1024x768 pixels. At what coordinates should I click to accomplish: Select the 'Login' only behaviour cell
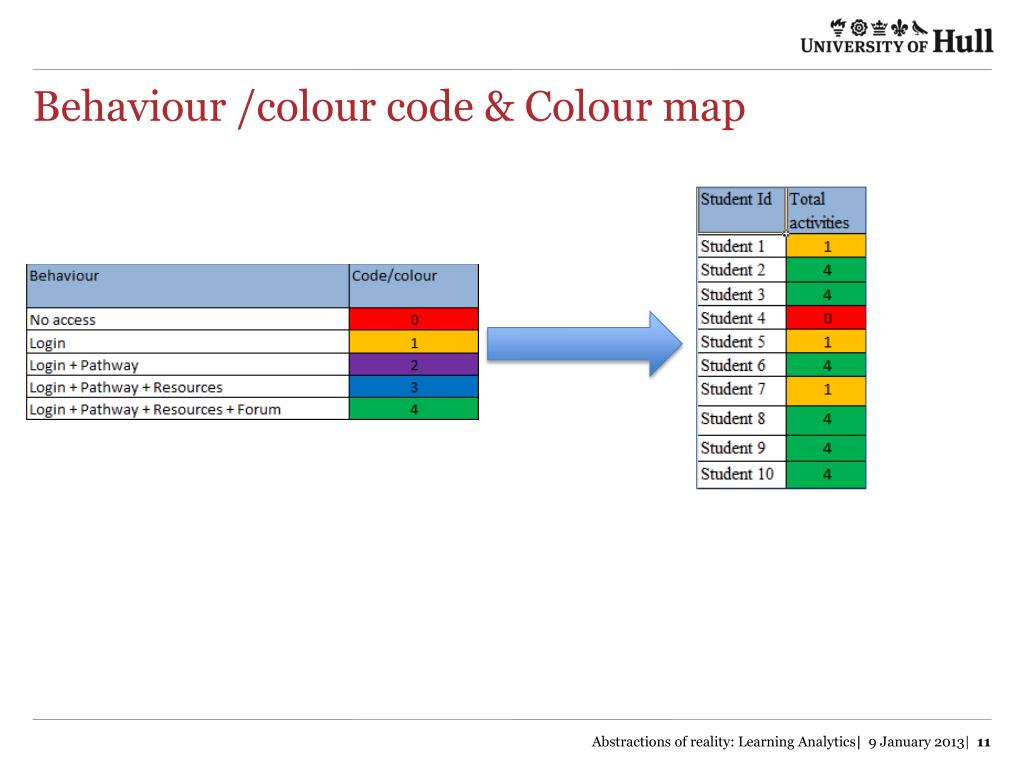187,342
